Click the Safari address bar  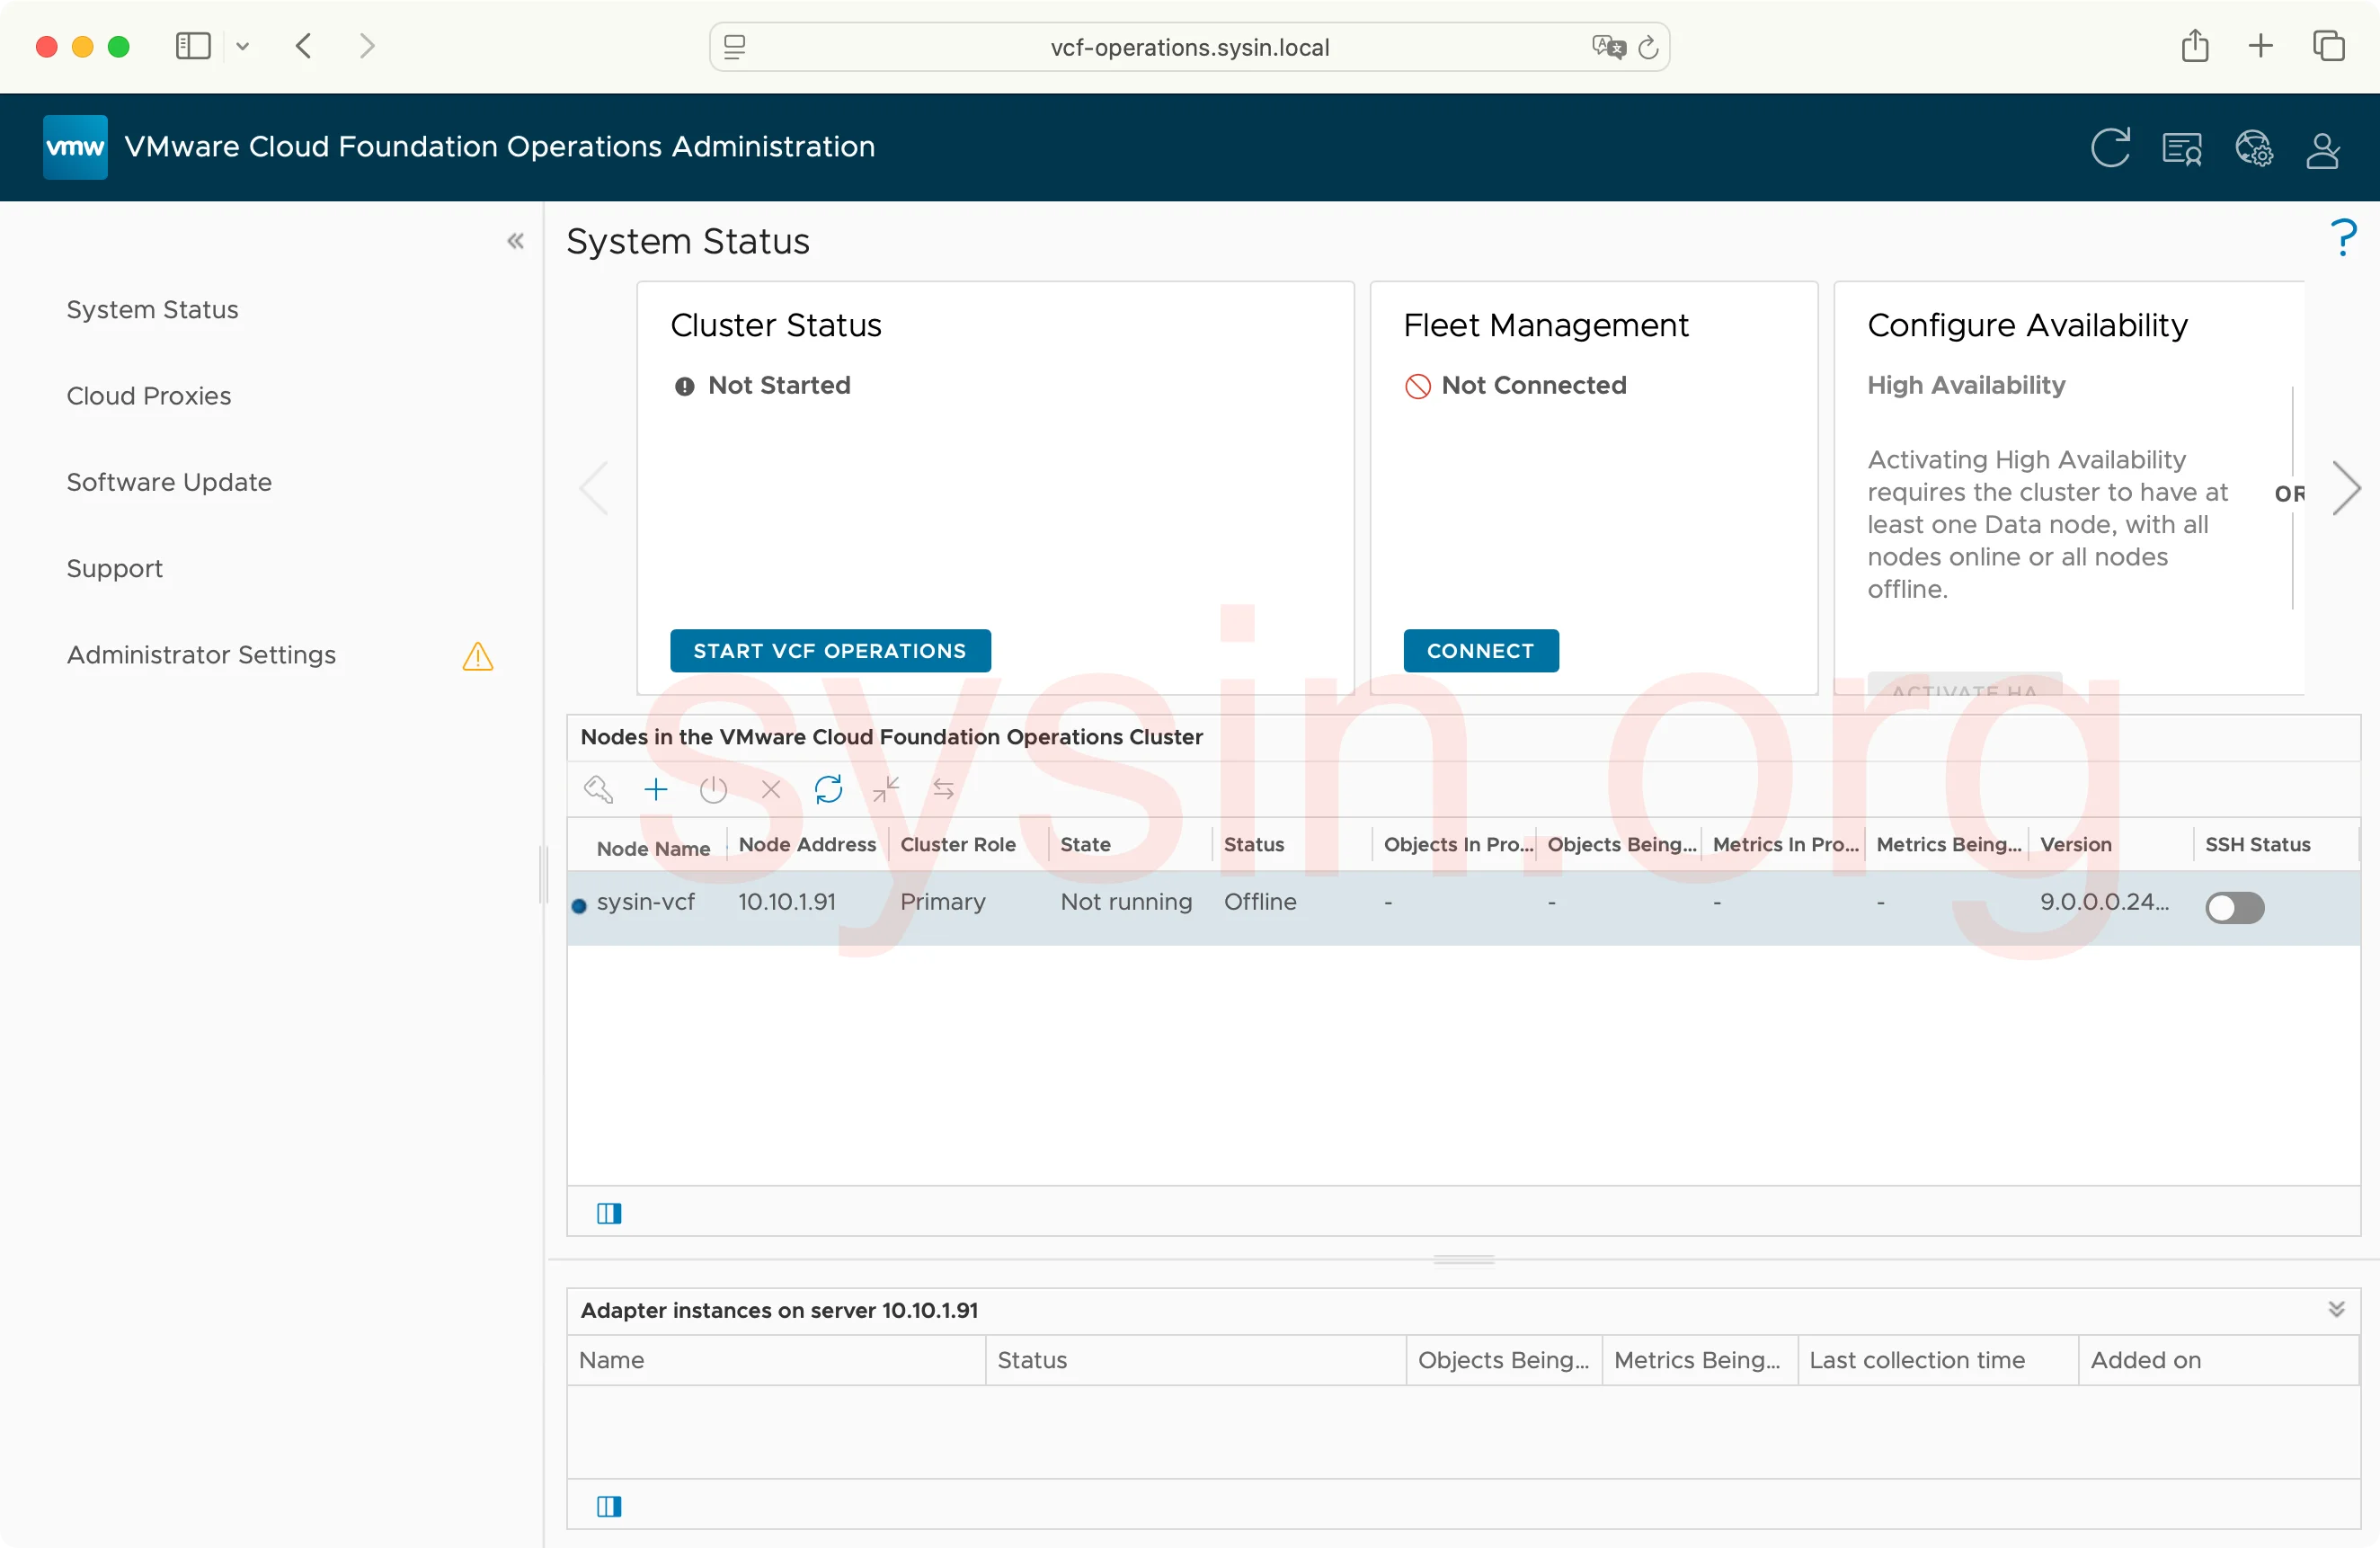pos(1188,47)
